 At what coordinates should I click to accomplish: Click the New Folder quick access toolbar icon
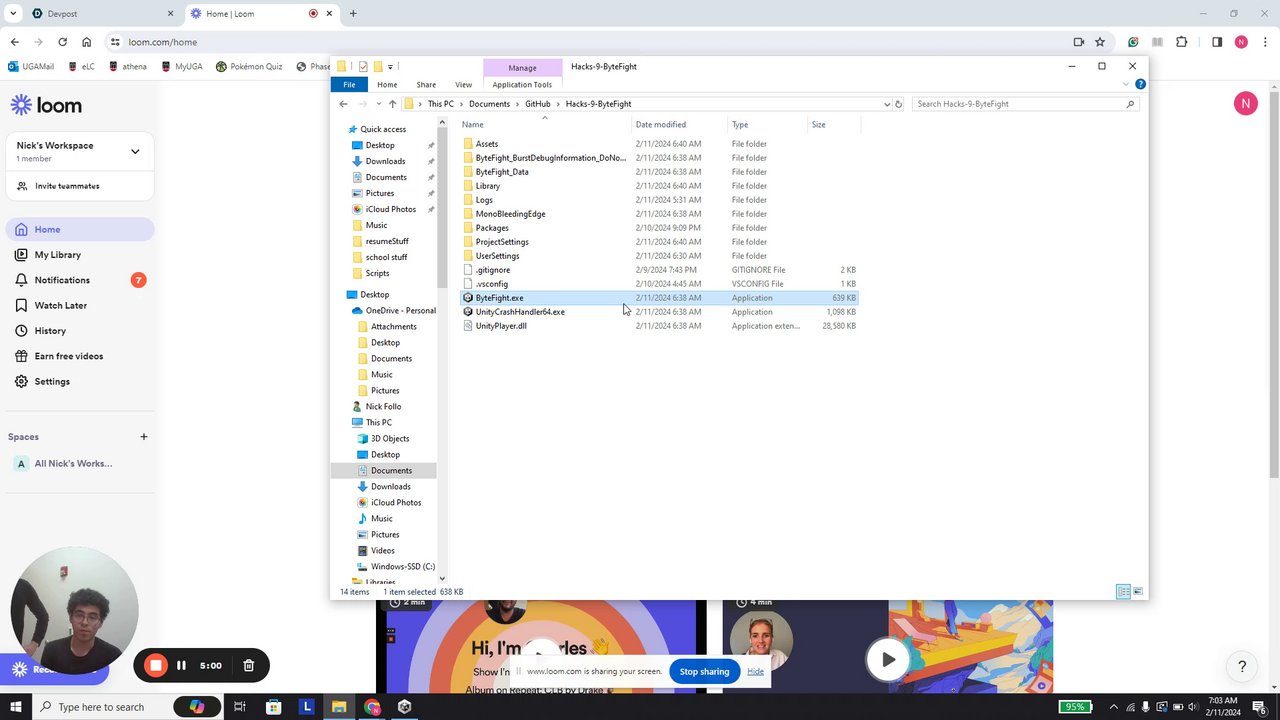click(378, 67)
